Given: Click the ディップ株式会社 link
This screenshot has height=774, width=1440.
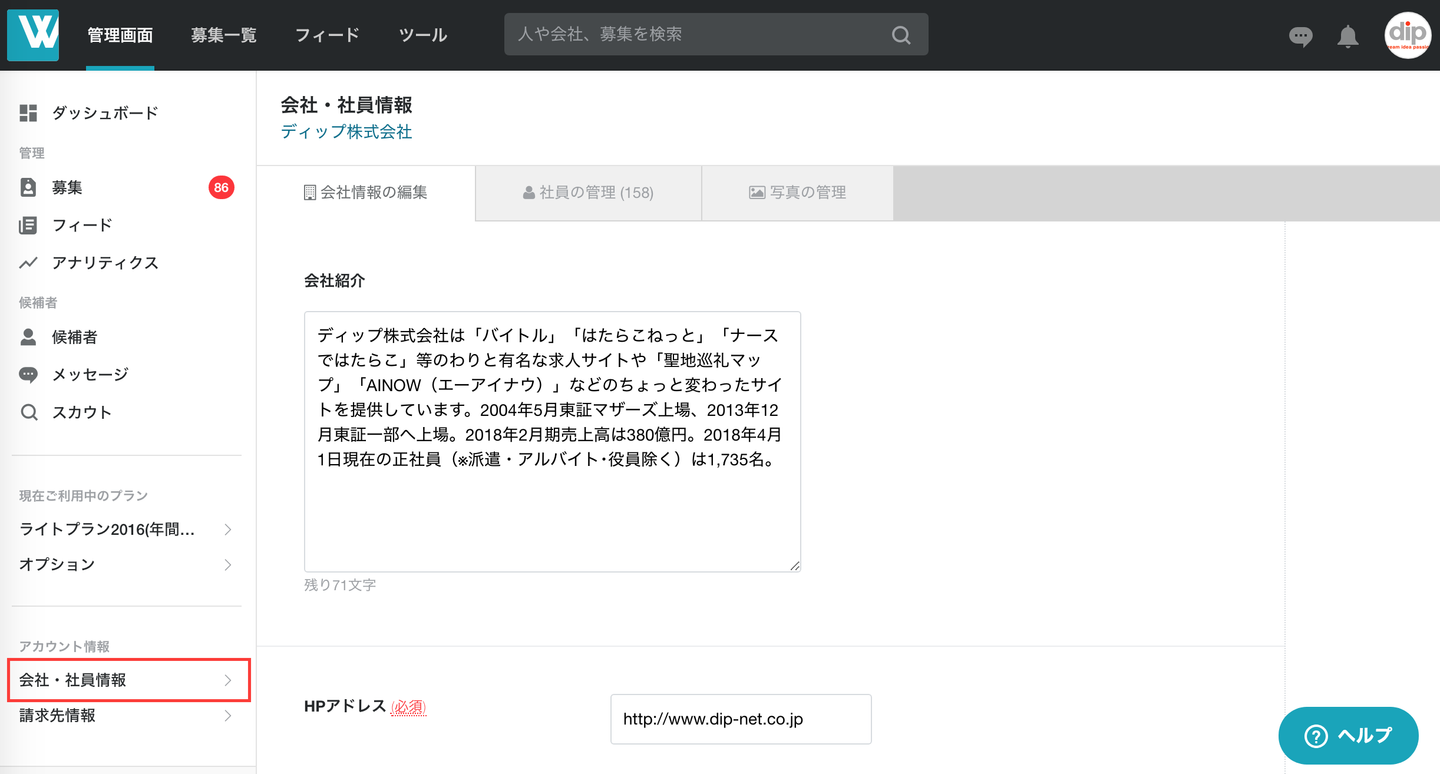Looking at the screenshot, I should [x=346, y=132].
